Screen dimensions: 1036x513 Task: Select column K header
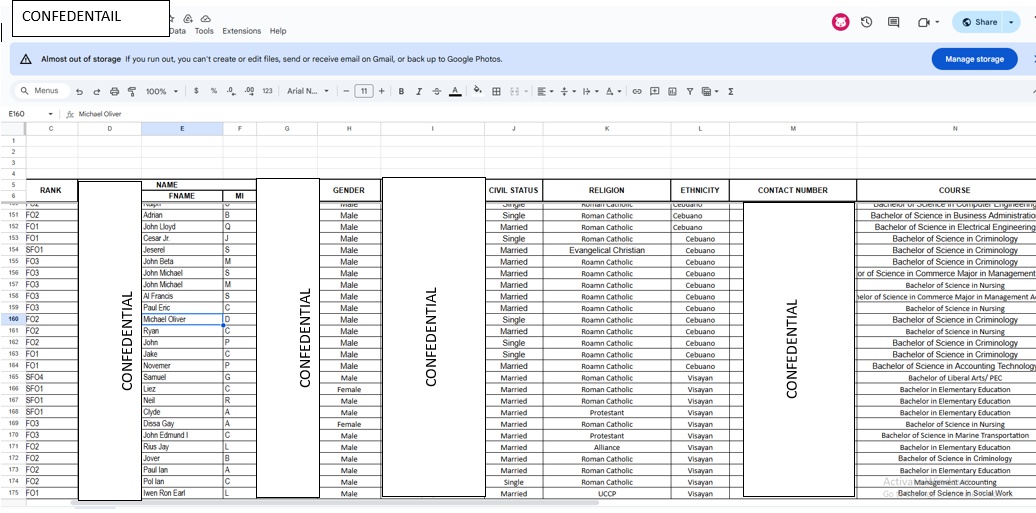click(x=607, y=129)
